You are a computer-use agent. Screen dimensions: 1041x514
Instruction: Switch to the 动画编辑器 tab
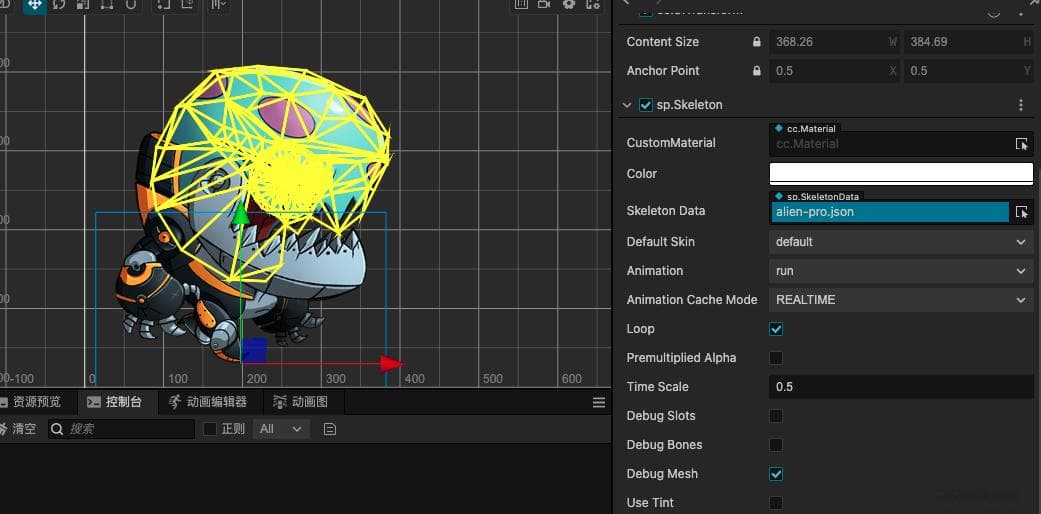(208, 402)
